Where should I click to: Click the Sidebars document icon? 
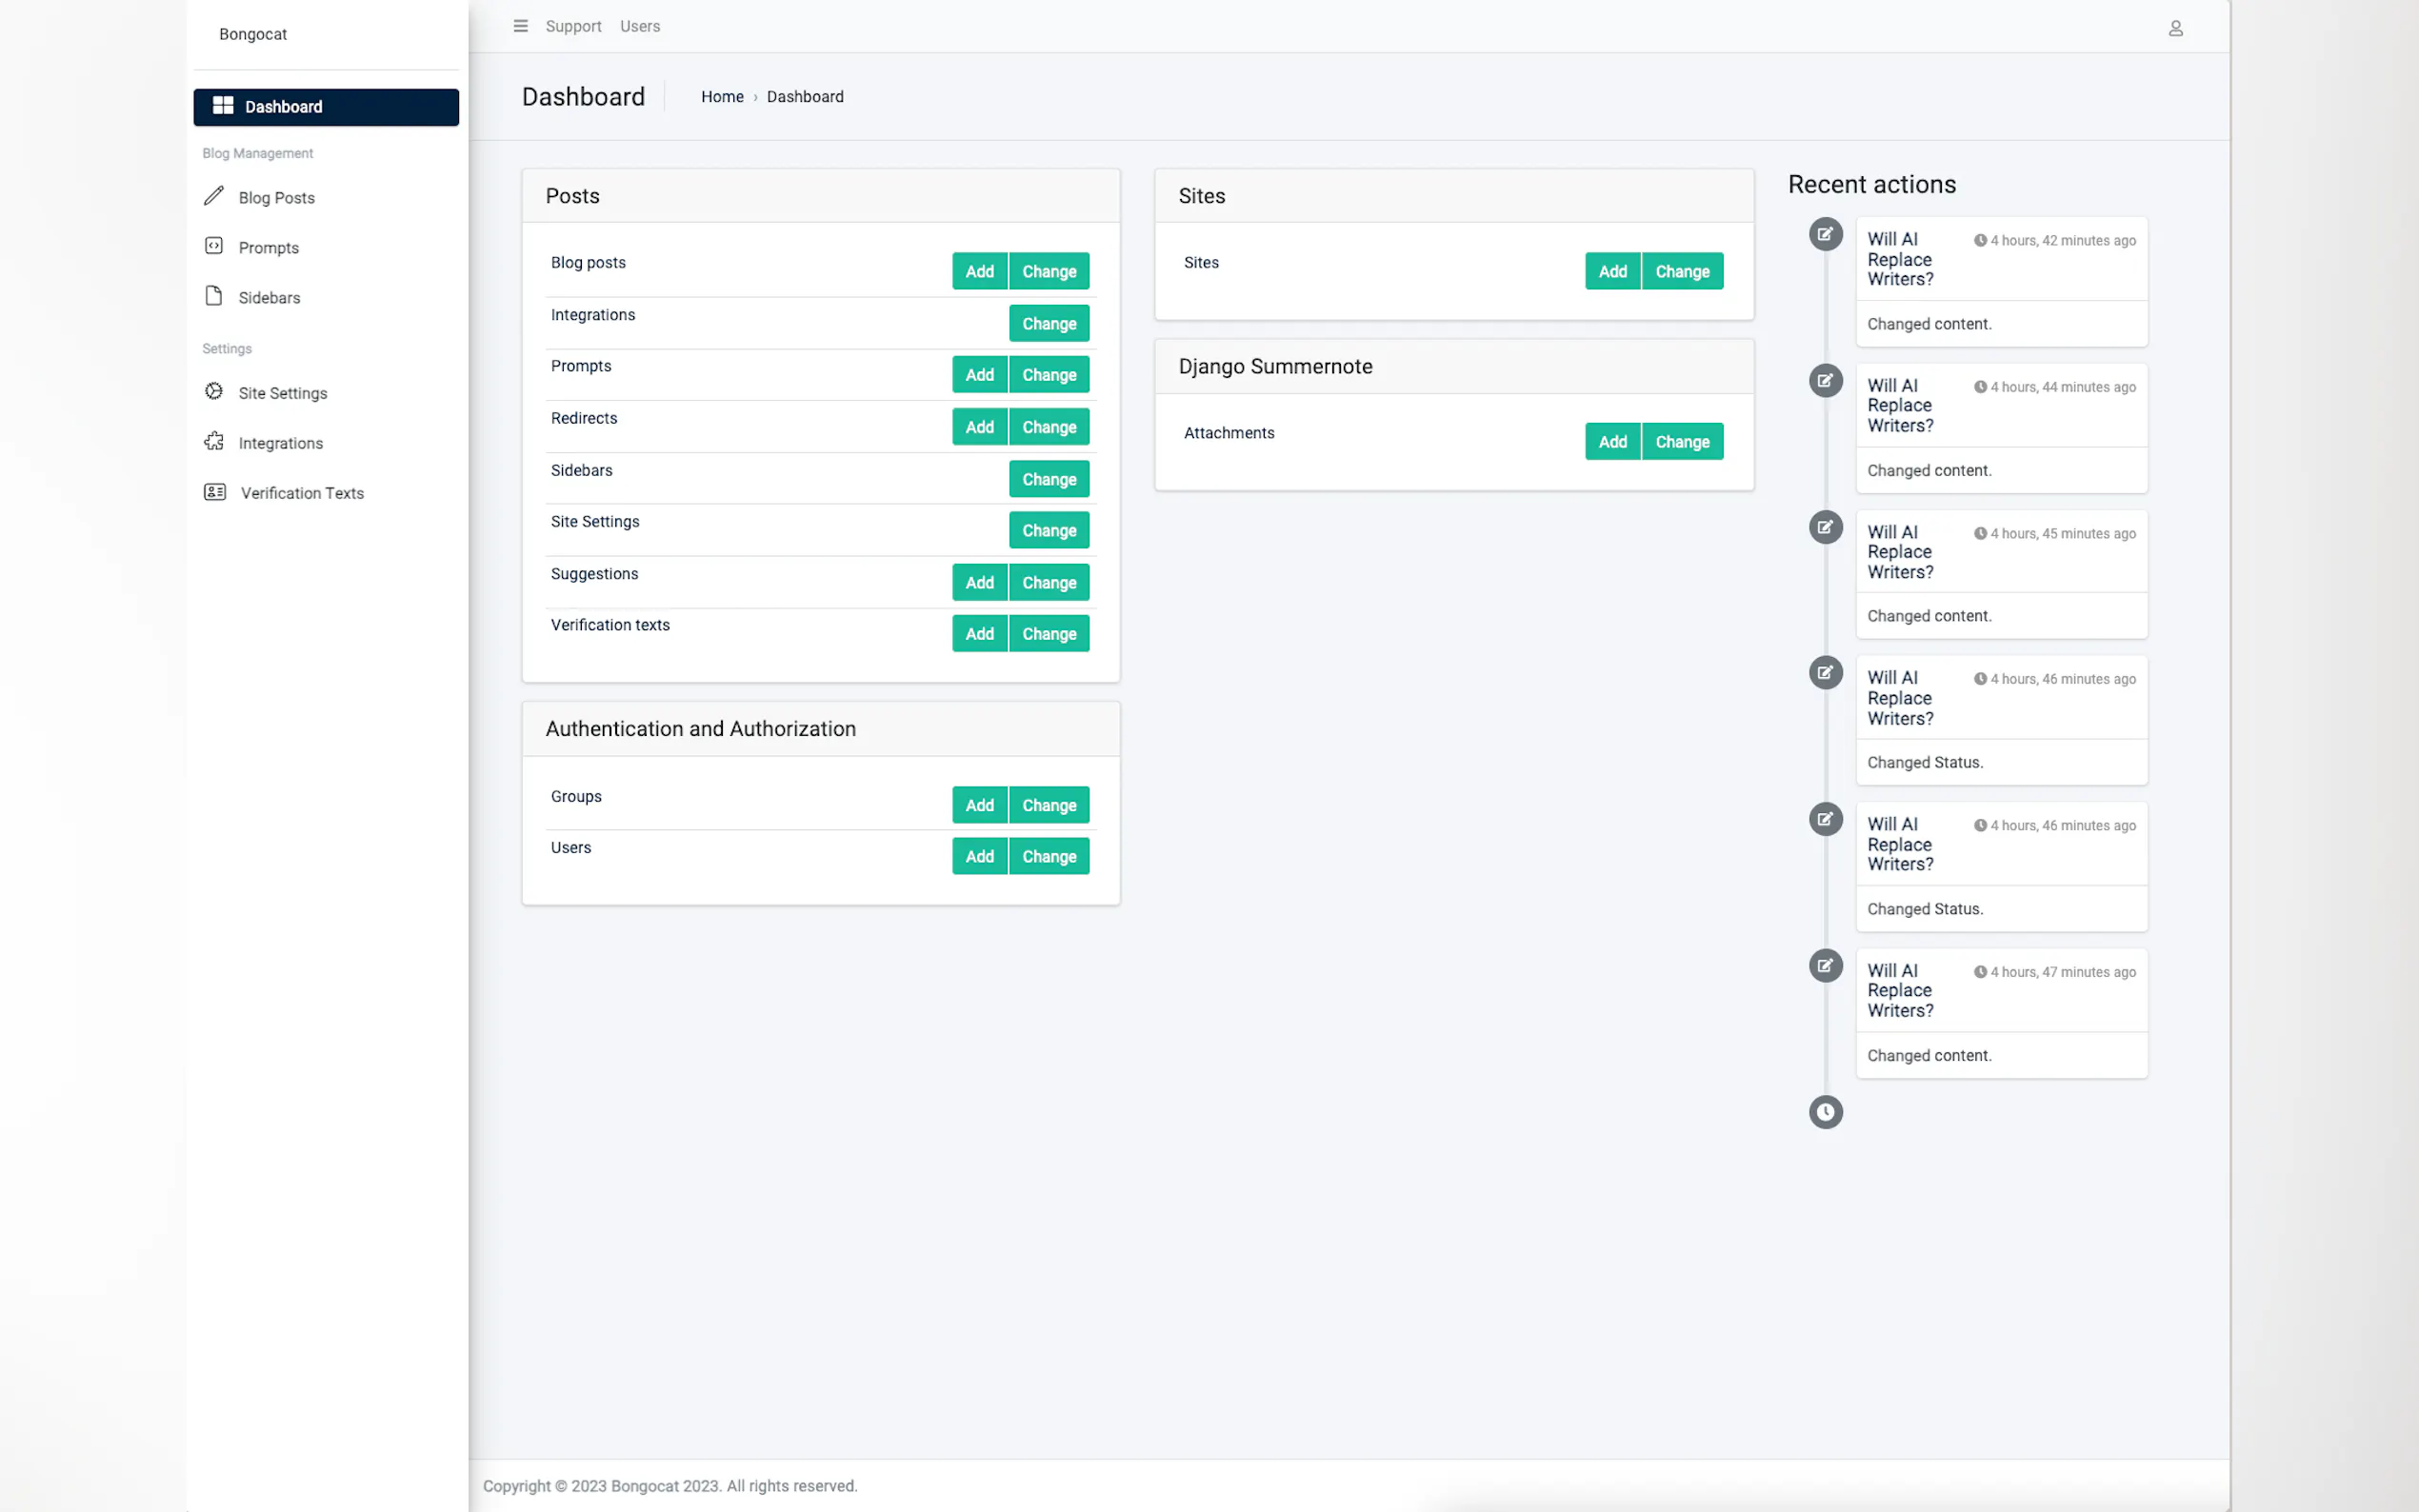click(x=214, y=296)
